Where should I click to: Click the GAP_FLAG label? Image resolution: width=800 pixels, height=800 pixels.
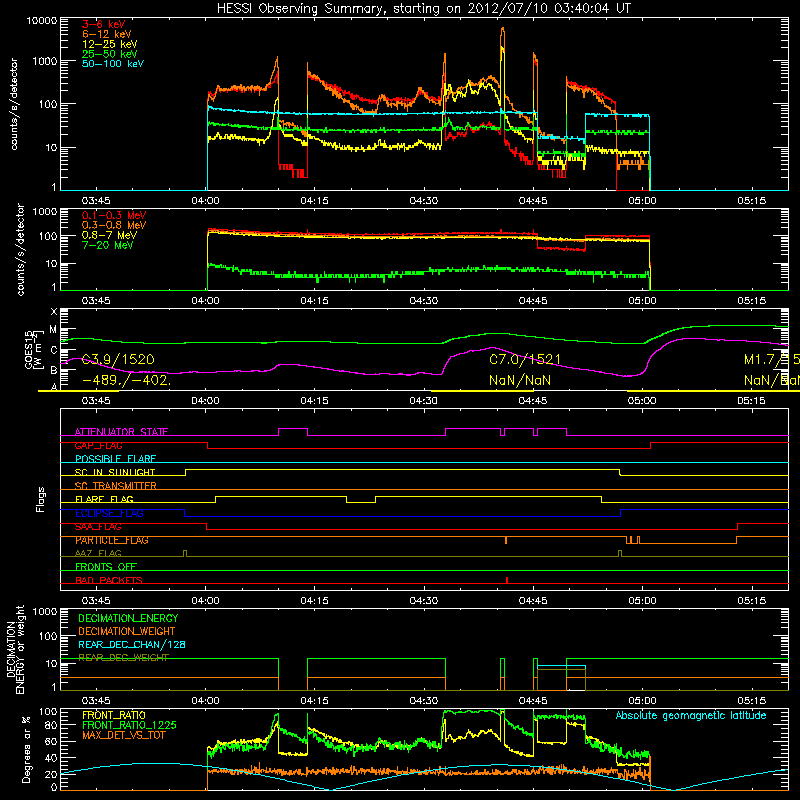pyautogui.click(x=98, y=445)
